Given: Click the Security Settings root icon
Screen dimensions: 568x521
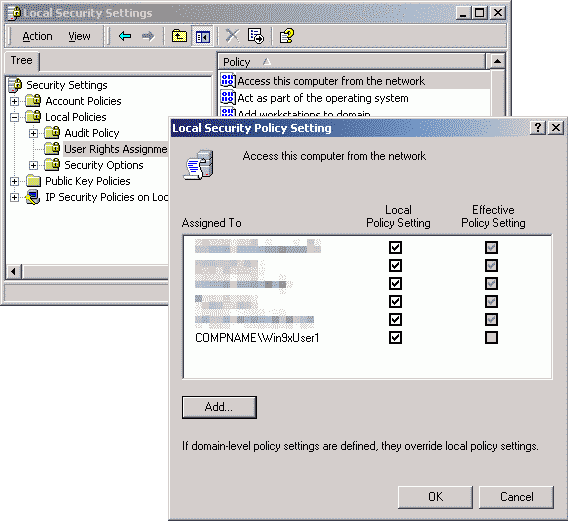Looking at the screenshot, I should (x=15, y=85).
